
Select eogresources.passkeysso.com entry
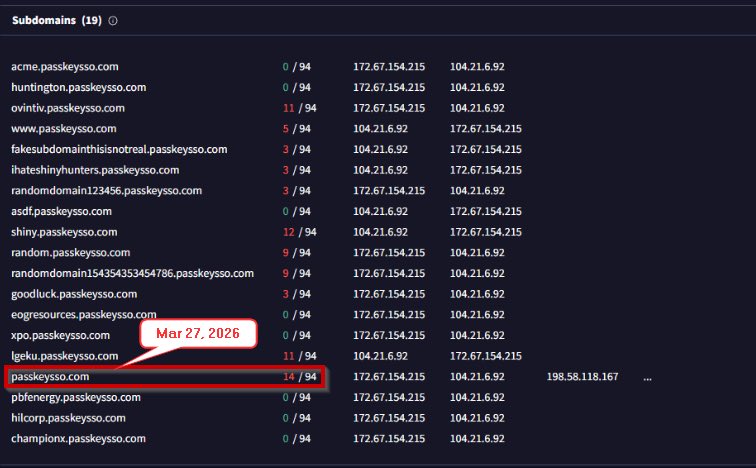tap(83, 315)
